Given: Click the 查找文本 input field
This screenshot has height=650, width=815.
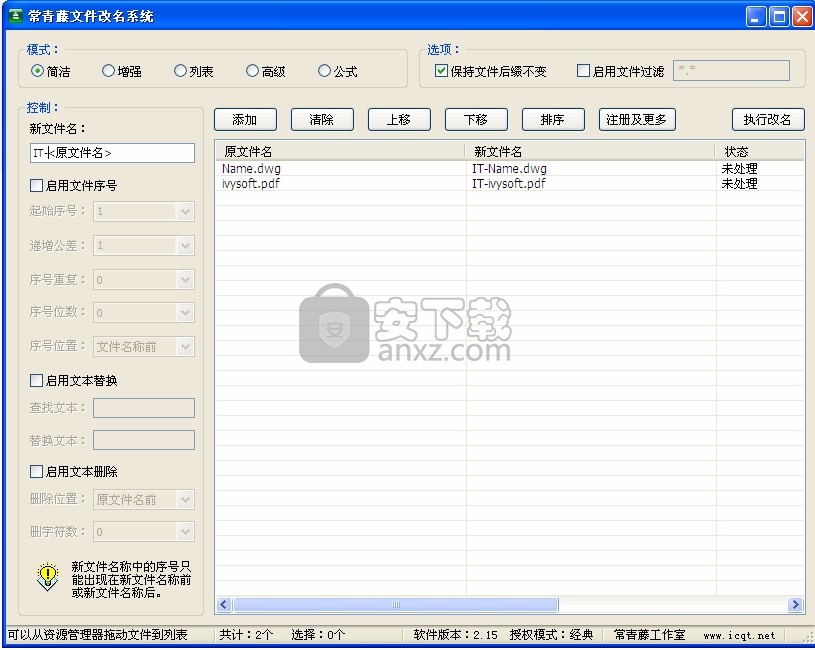Looking at the screenshot, I should point(144,408).
